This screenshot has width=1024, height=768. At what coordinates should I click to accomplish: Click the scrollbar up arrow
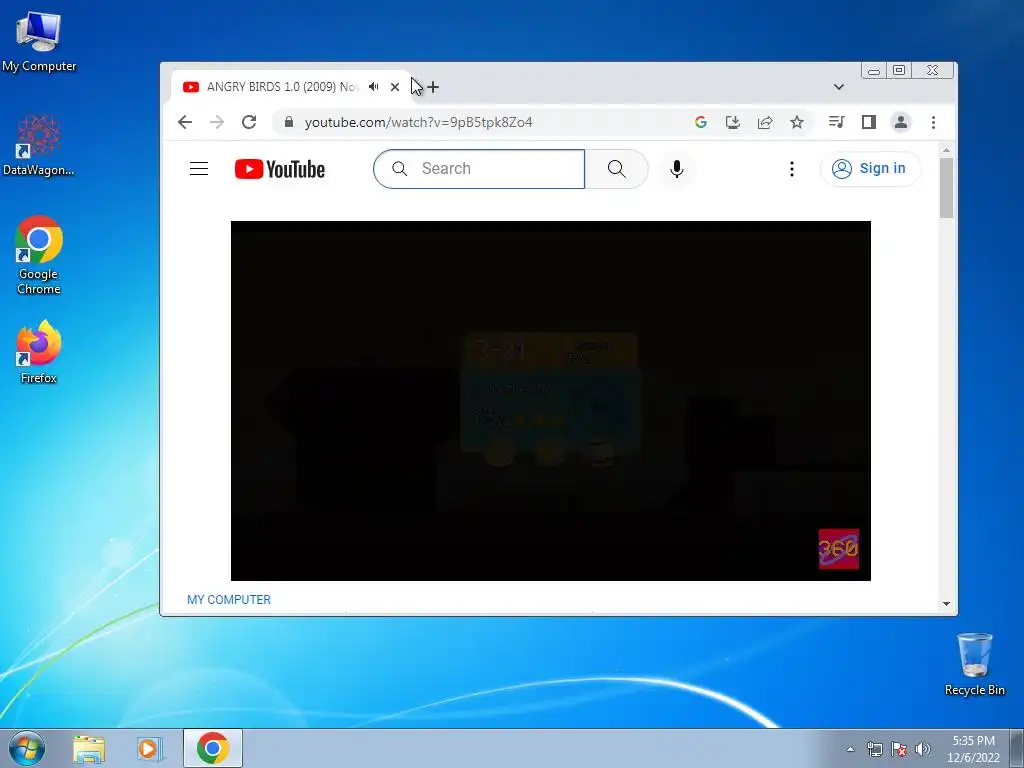[x=946, y=150]
